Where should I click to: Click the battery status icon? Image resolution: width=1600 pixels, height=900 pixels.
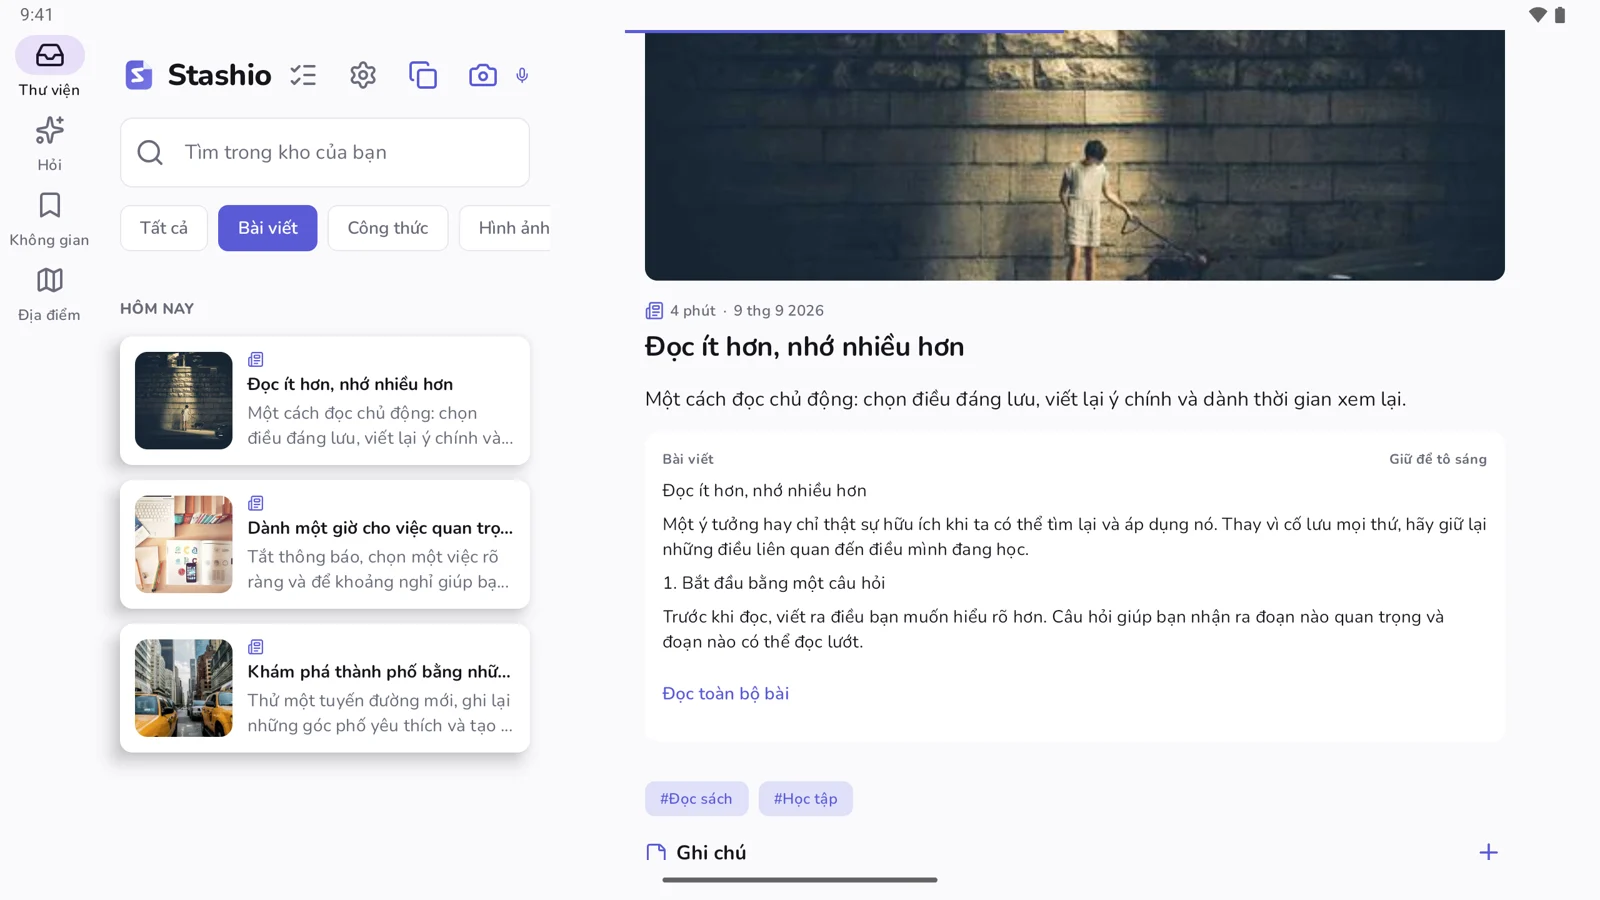point(1560,15)
